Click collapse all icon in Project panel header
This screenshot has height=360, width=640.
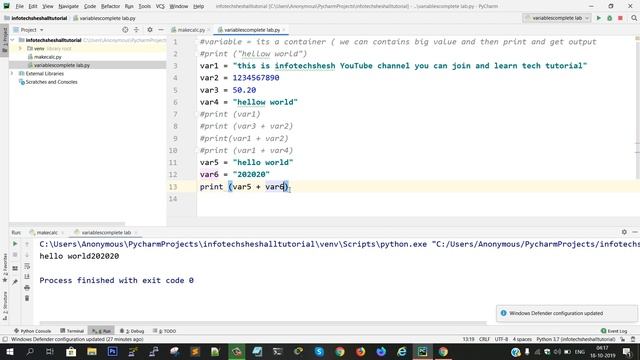tap(136, 30)
